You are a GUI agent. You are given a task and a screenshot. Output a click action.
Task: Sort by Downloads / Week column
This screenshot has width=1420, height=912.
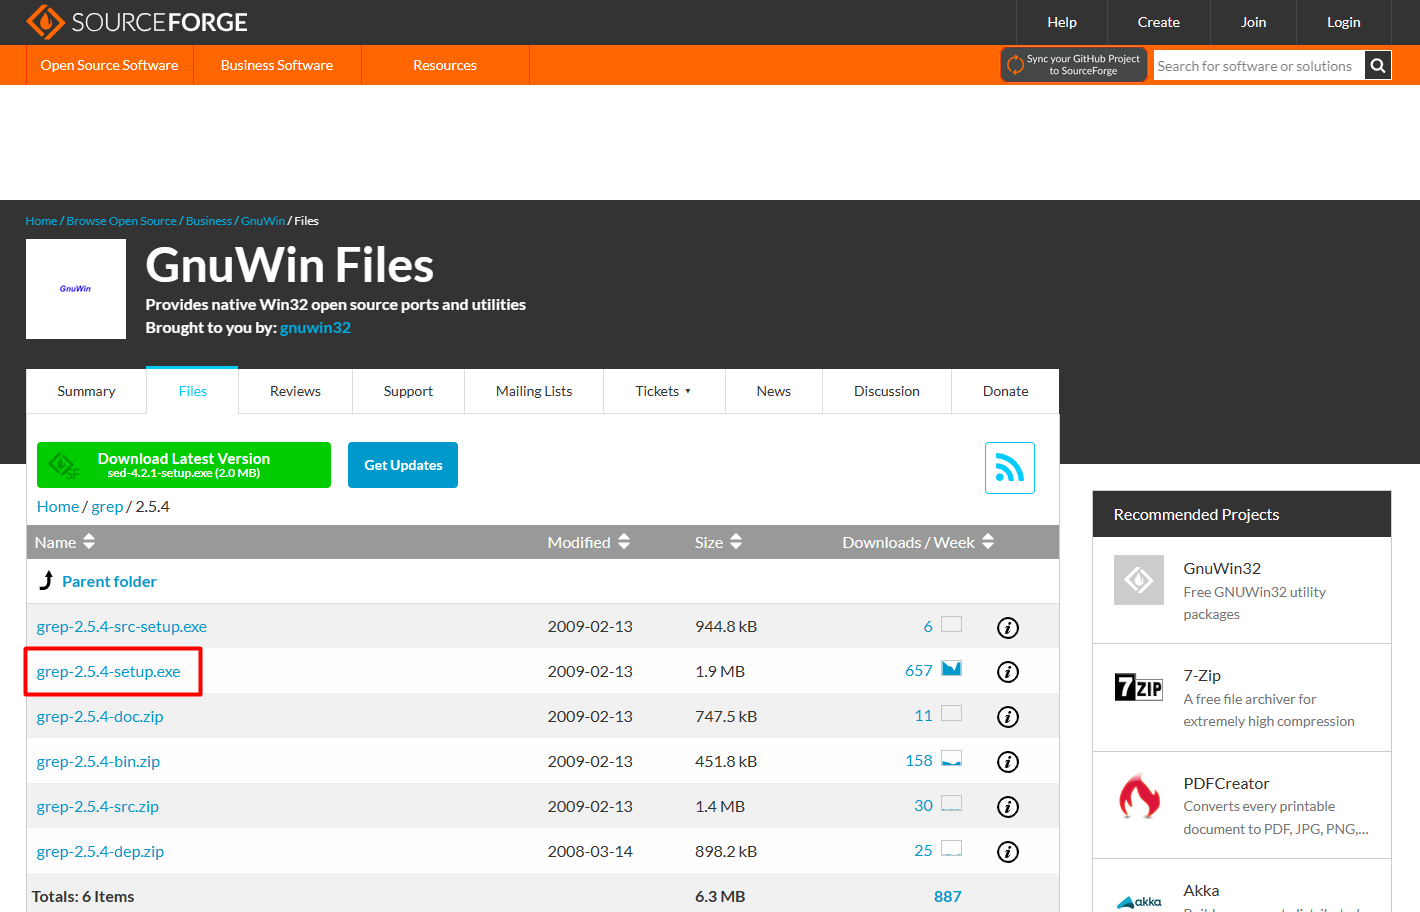coord(917,542)
